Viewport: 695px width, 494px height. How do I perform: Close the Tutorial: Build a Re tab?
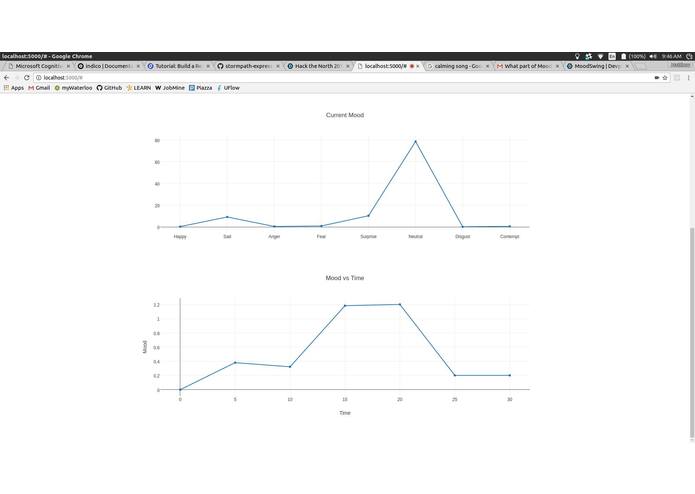tap(208, 66)
